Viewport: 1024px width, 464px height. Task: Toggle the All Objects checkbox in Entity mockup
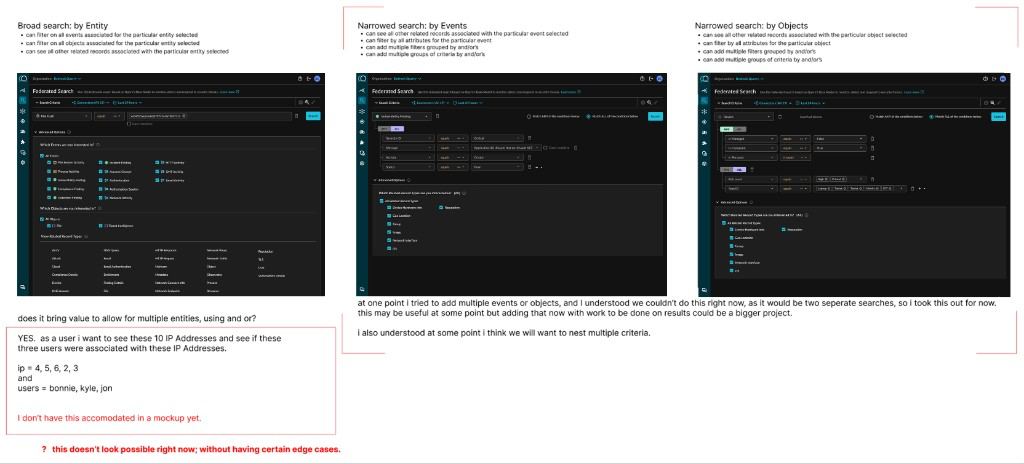click(x=42, y=219)
